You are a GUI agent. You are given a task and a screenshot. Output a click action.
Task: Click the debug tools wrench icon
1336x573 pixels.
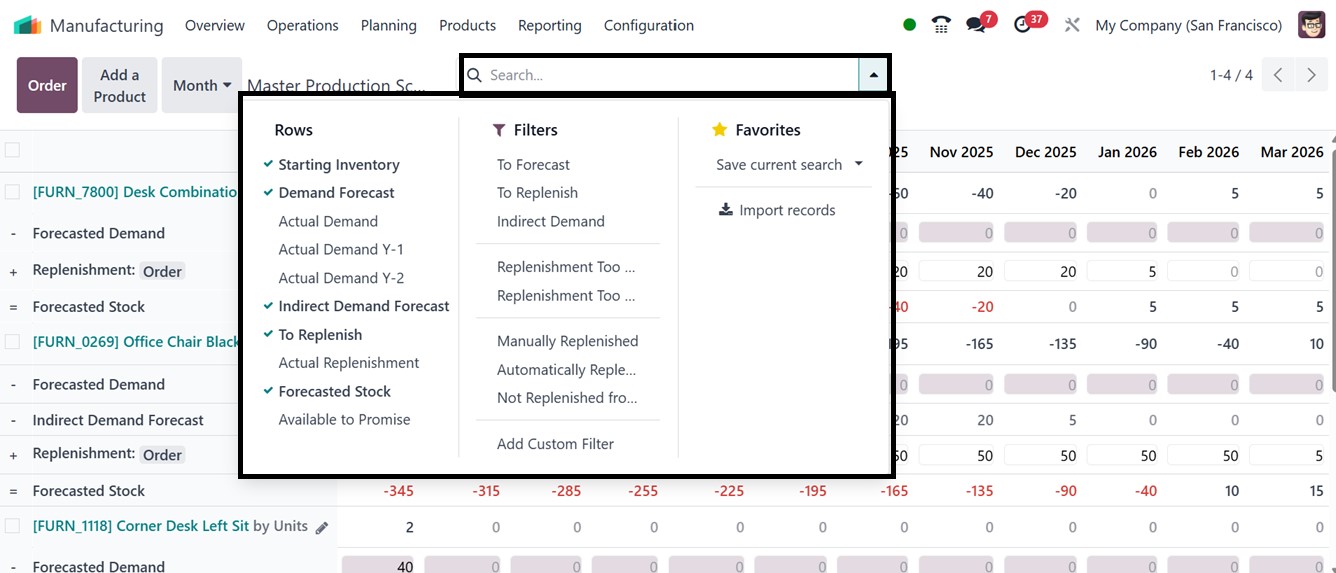pyautogui.click(x=1072, y=25)
